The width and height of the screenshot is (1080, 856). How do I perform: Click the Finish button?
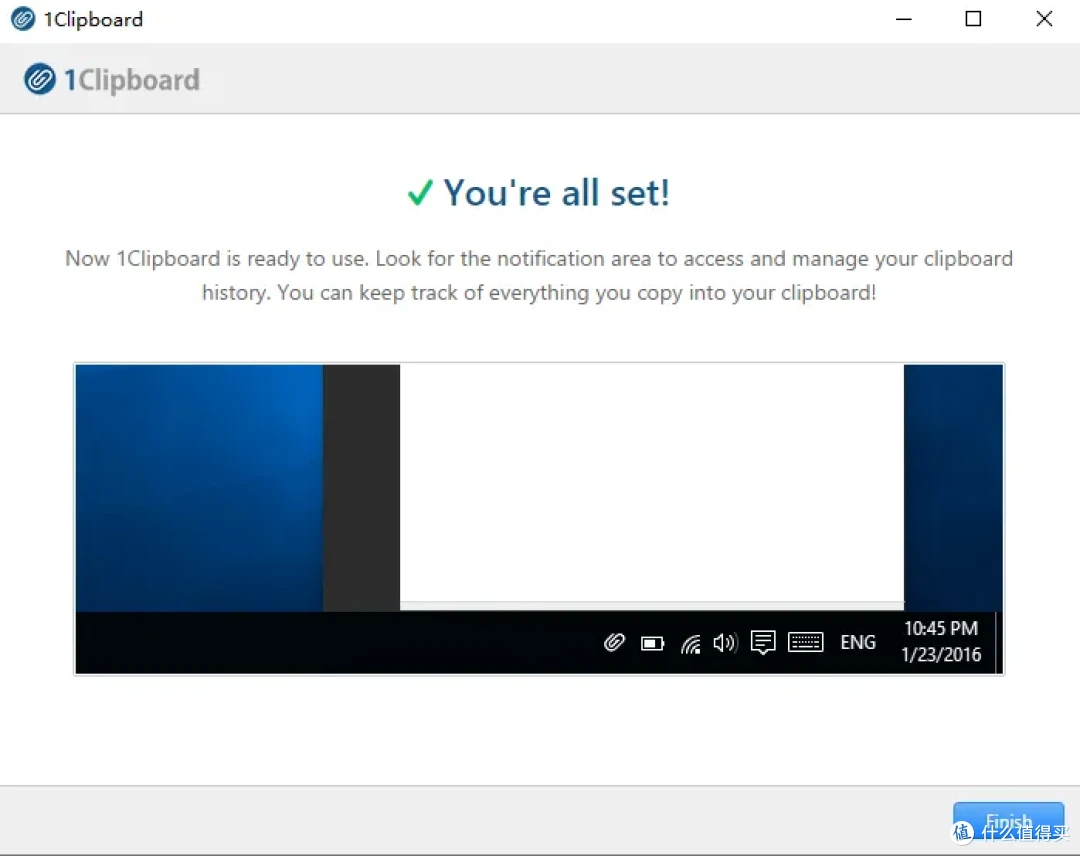pos(1008,820)
